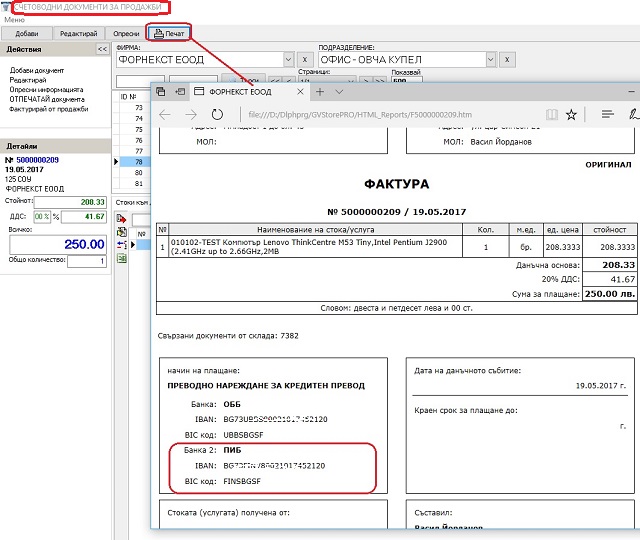The width and height of the screenshot is (640, 540).
Task: Show tab previews chevron in browser
Action: click(339, 92)
